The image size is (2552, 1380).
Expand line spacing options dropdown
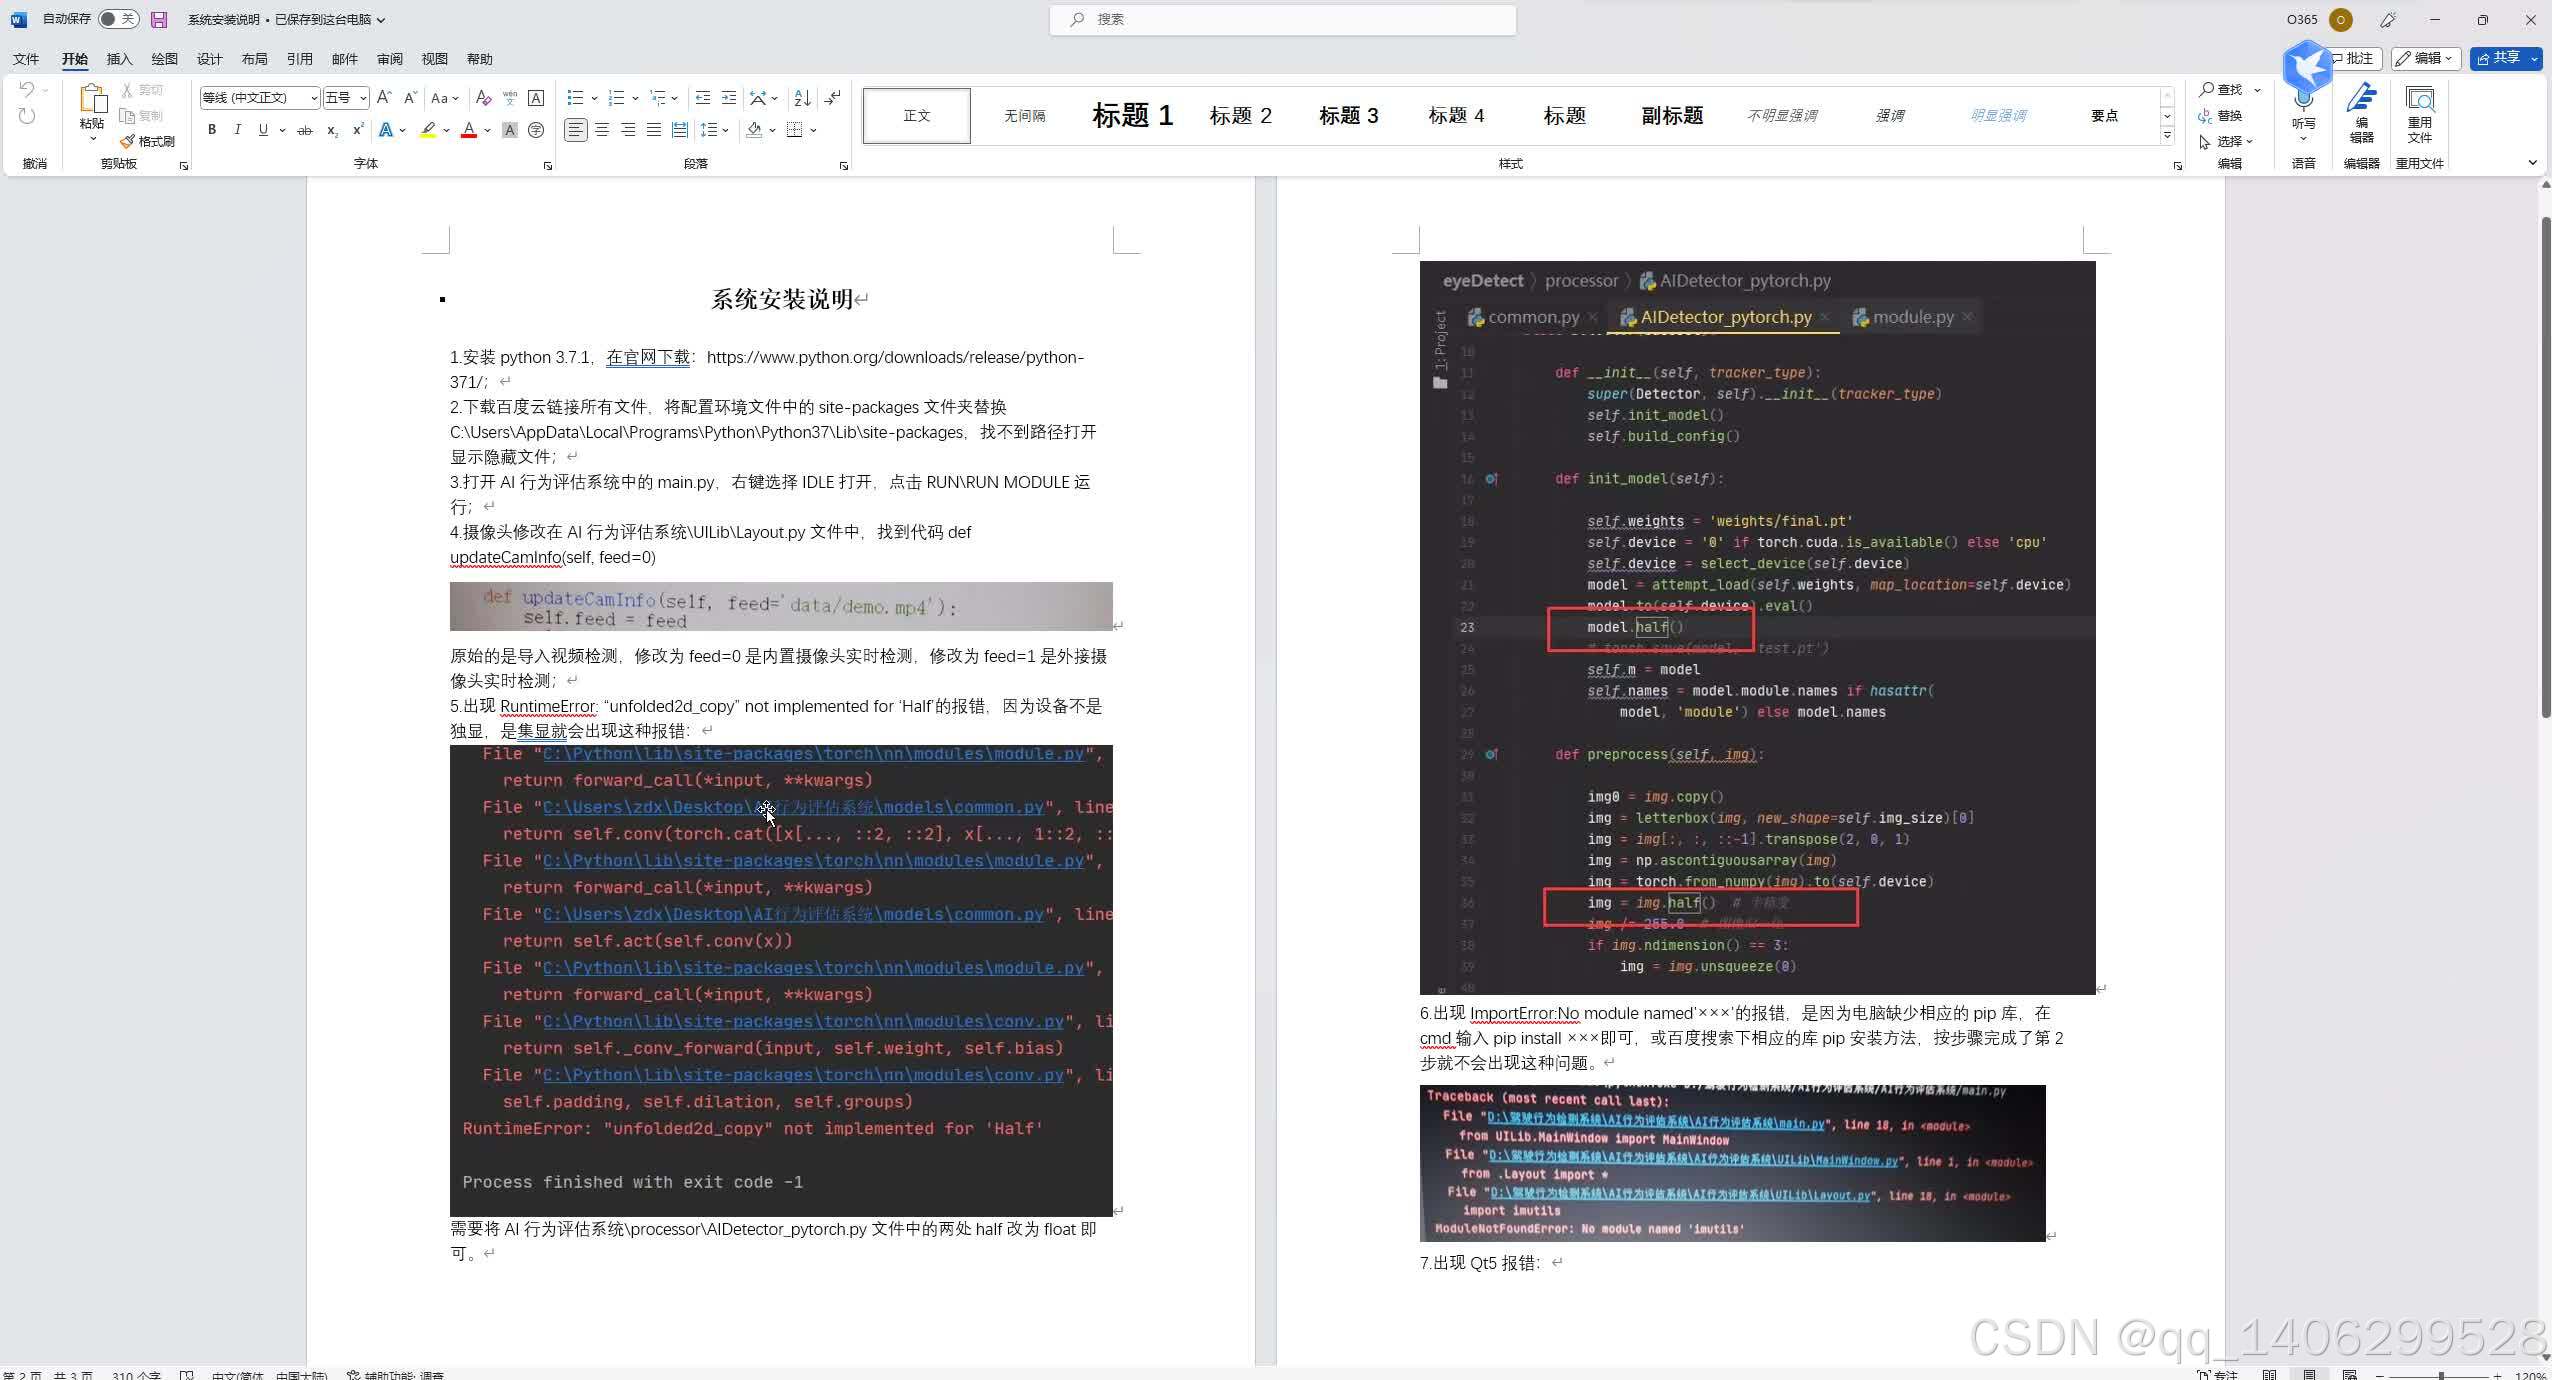click(725, 130)
